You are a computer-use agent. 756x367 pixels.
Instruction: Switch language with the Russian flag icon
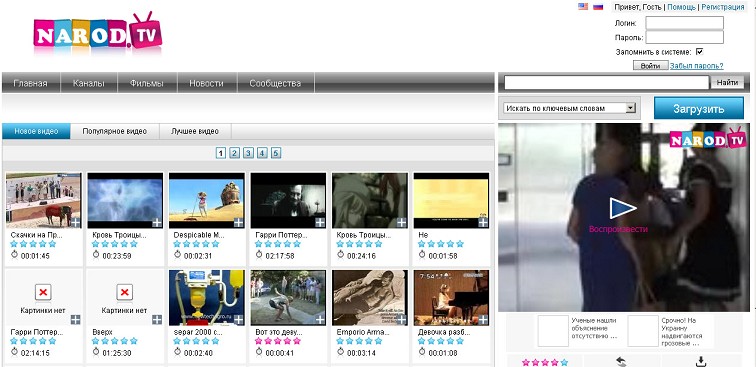click(598, 7)
